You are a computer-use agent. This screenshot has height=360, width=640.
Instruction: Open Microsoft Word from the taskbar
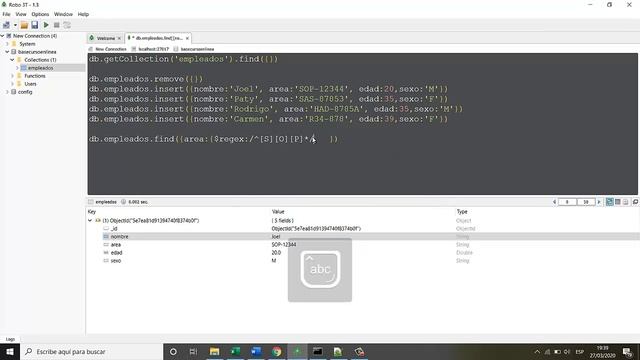point(256,351)
